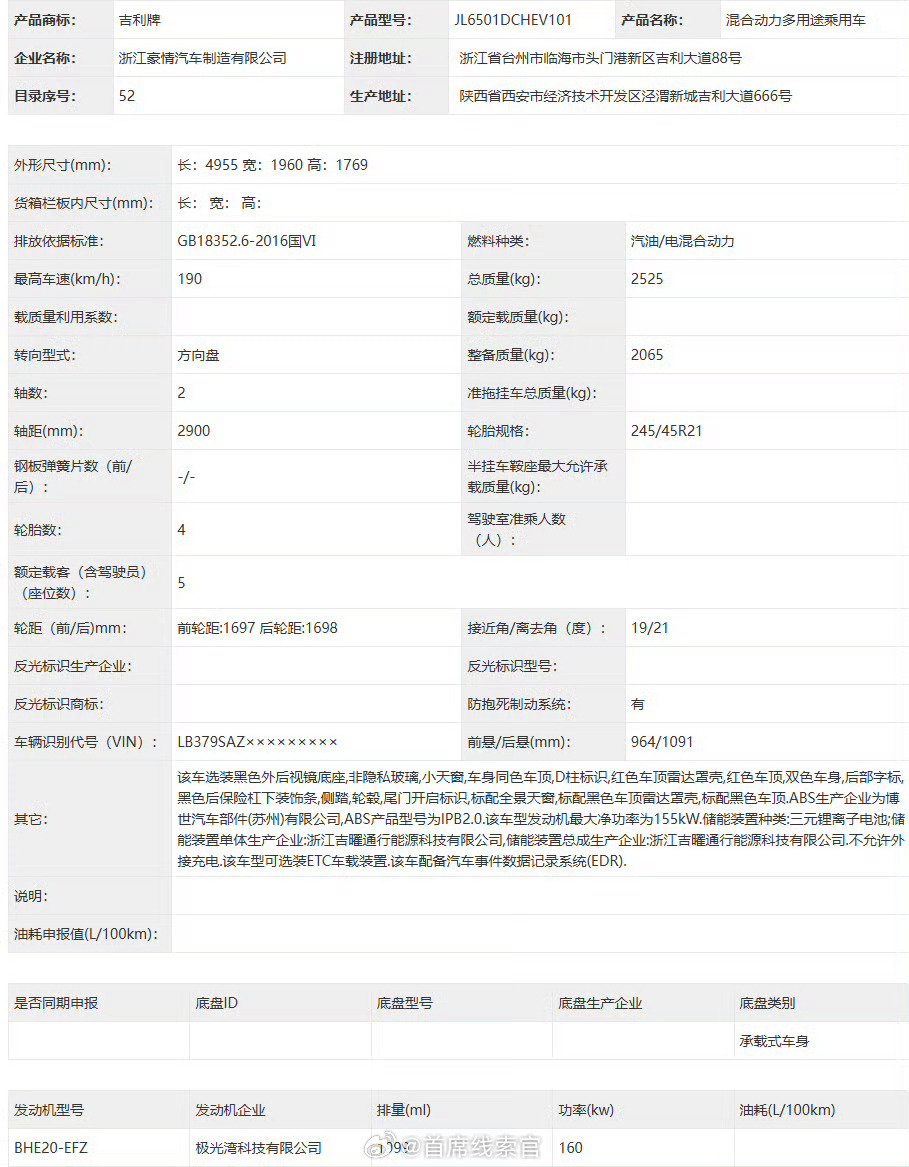Select the 最高车速(km/h) label
Image resolution: width=909 pixels, height=1167 pixels.
click(67, 279)
